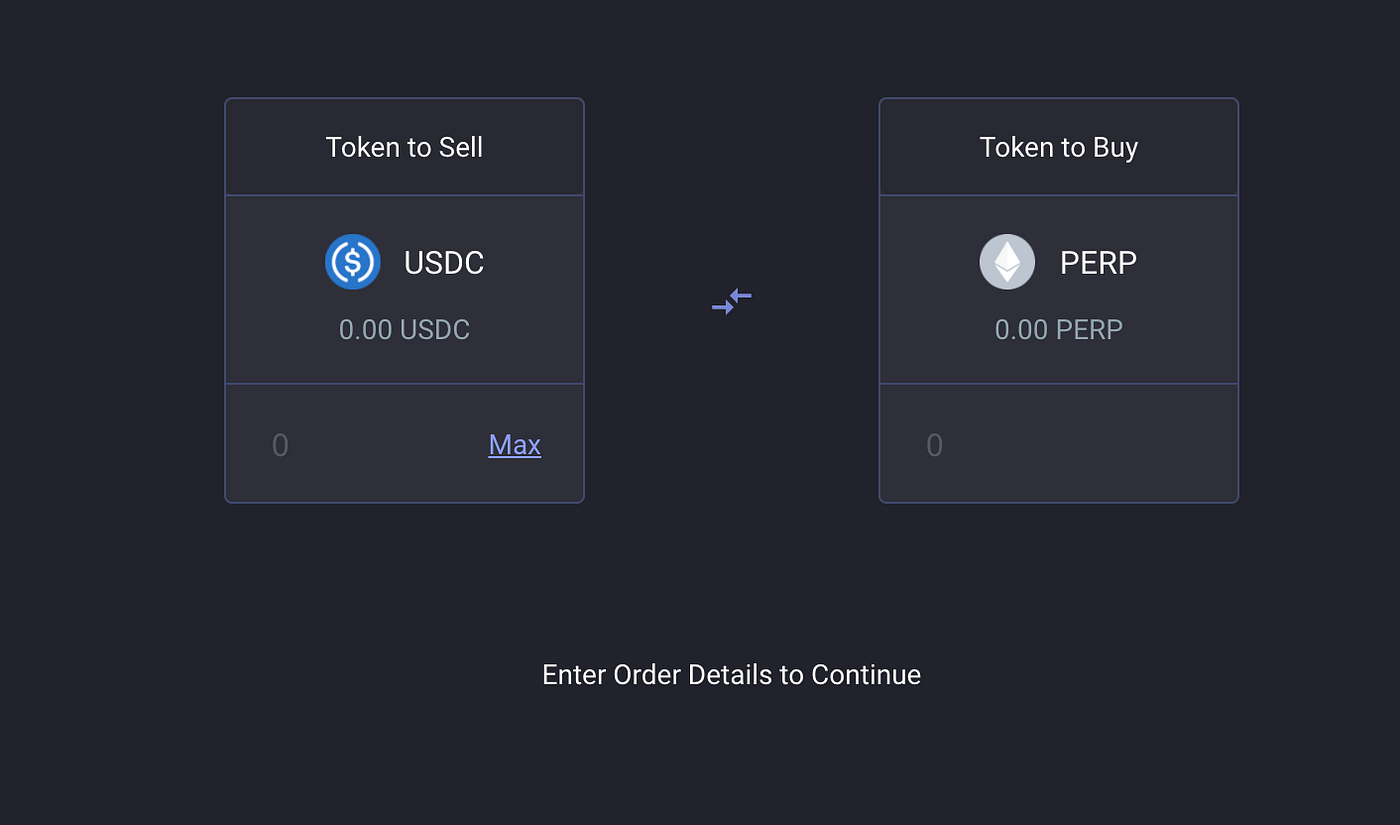Image resolution: width=1400 pixels, height=825 pixels.
Task: Open the USDC token selector
Action: tap(404, 262)
